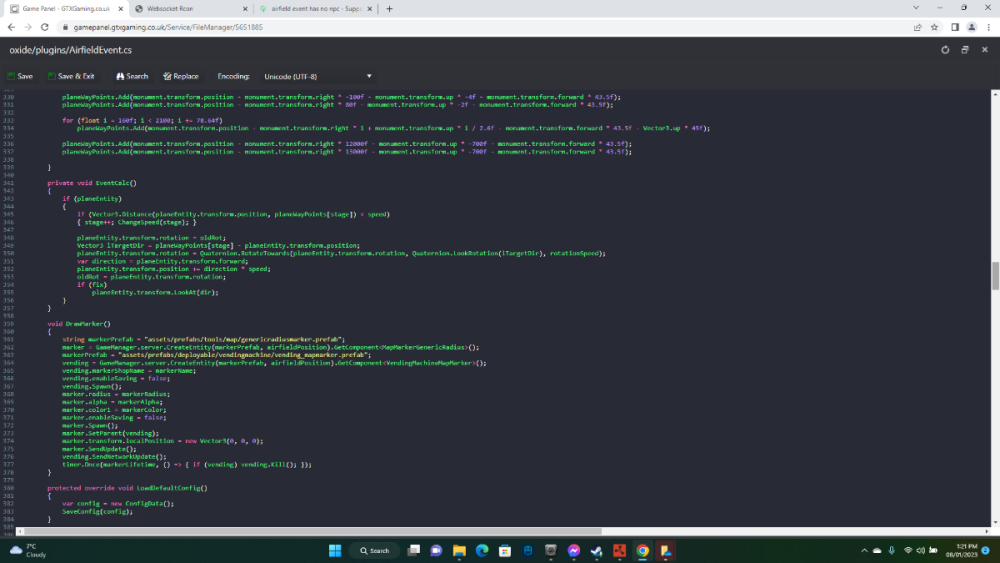
Task: Click the Save & Exit button
Action: point(71,76)
